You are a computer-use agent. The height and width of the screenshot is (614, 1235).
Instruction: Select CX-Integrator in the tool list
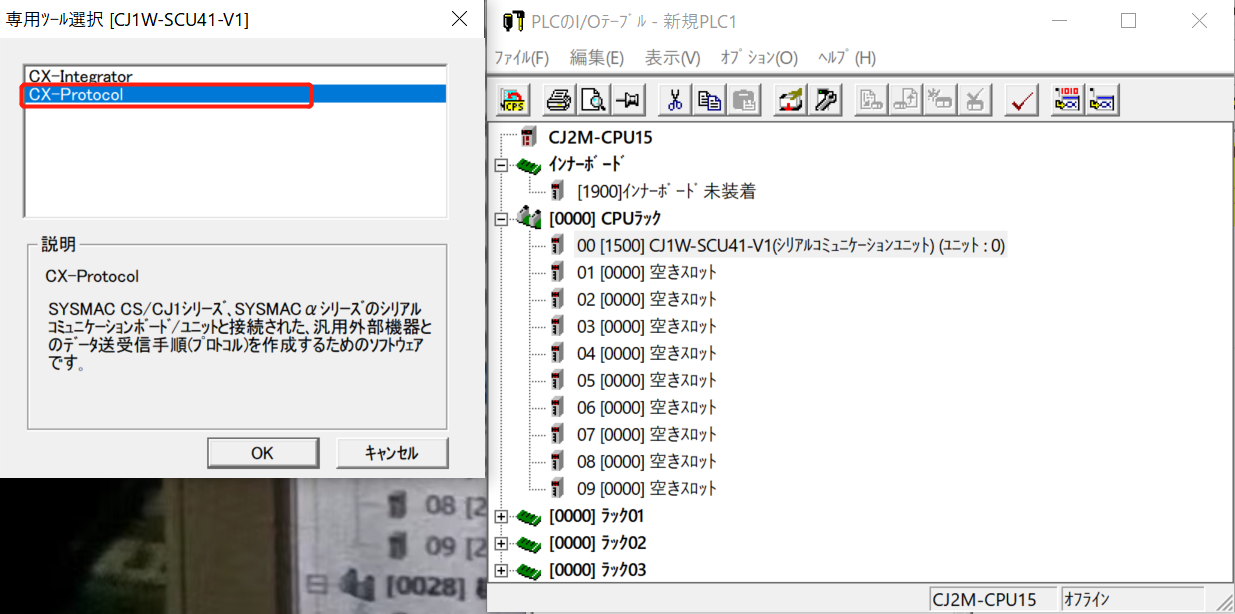[x=80, y=76]
